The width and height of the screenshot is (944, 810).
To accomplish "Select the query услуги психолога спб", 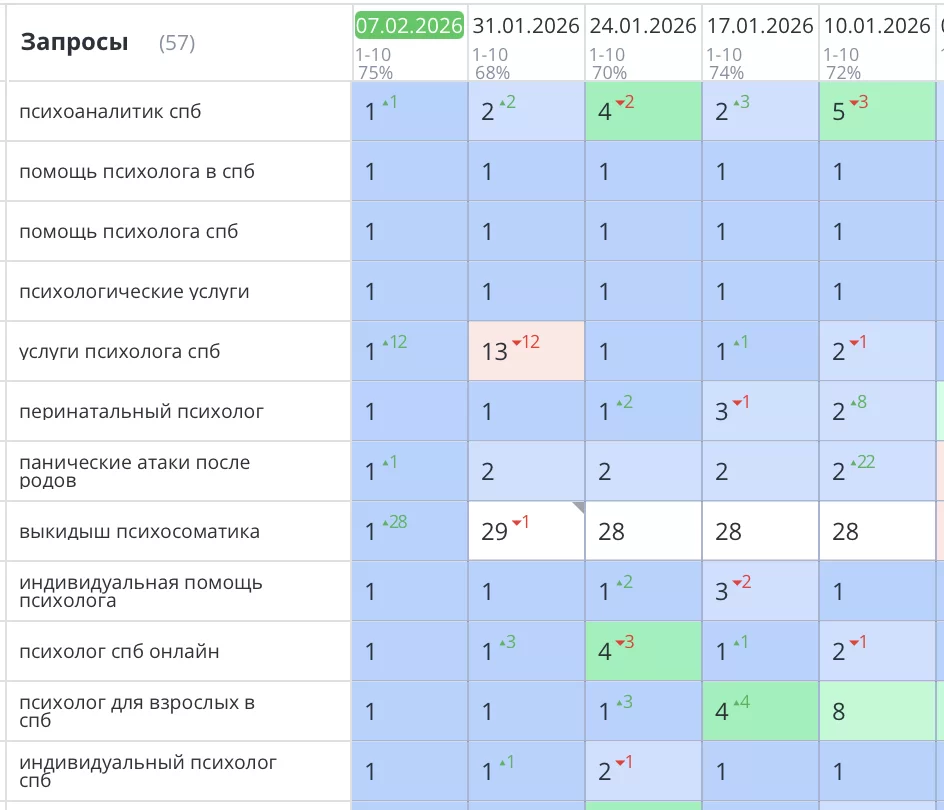I will (x=119, y=351).
